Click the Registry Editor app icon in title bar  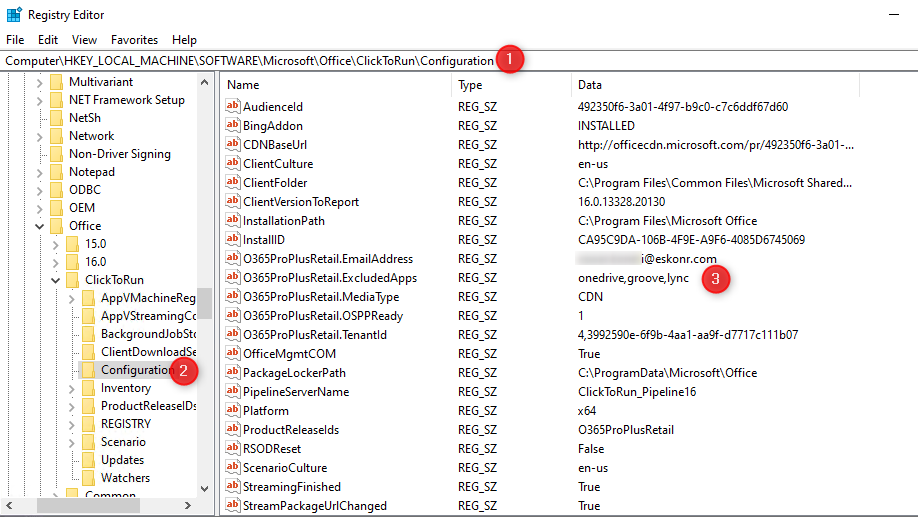(13, 14)
